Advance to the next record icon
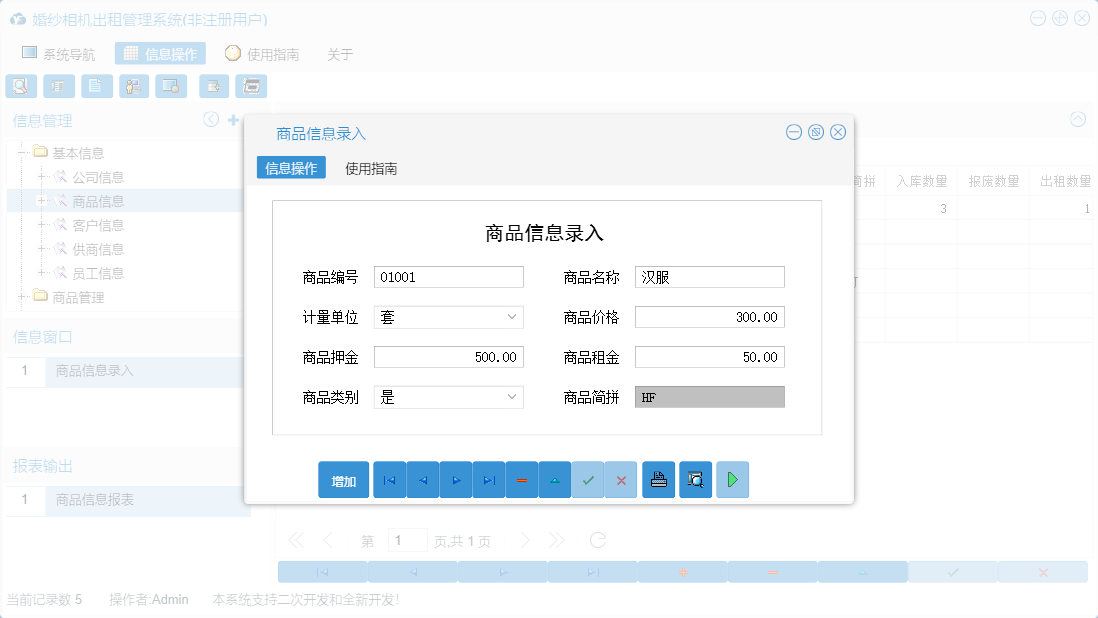Viewport: 1098px width, 618px height. [455, 479]
